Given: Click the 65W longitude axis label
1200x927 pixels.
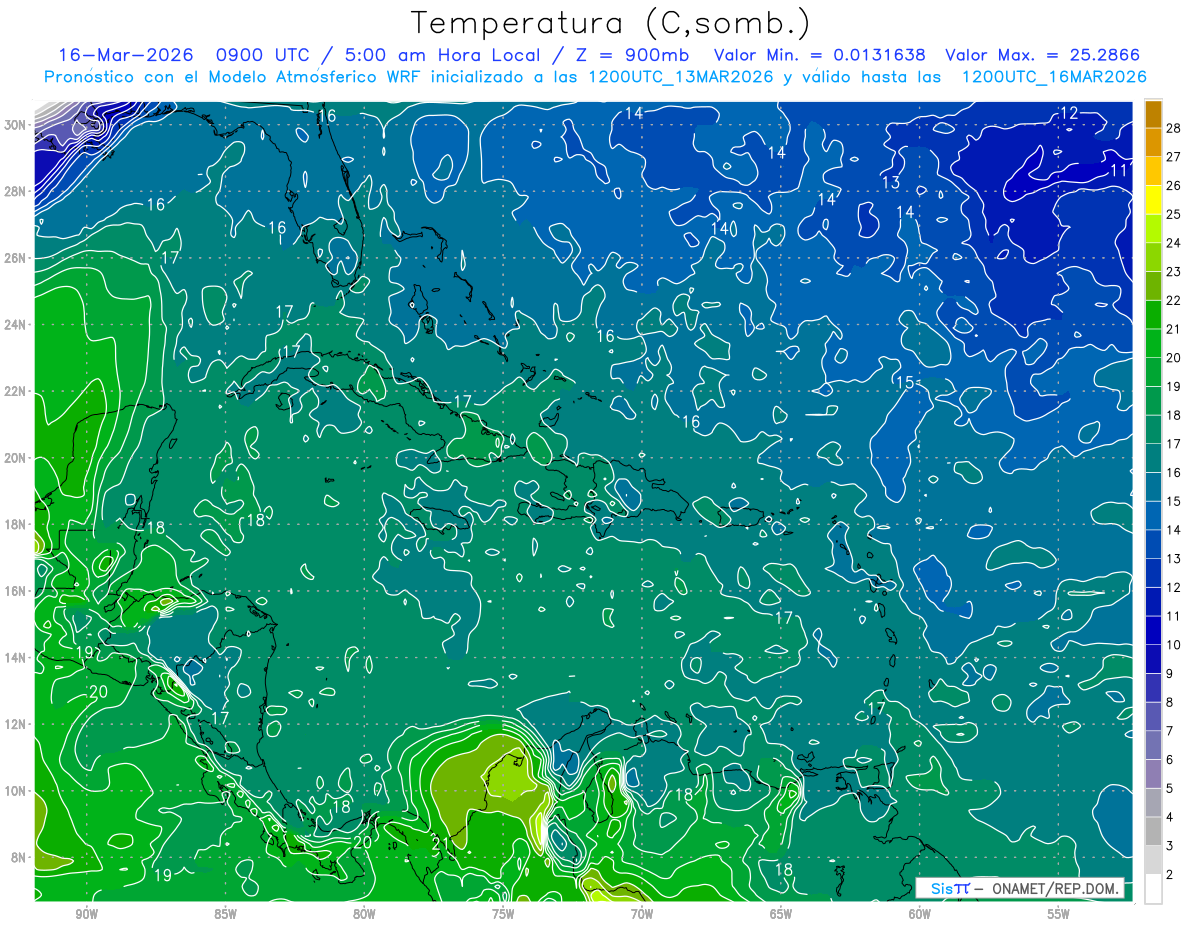Looking at the screenshot, I should tap(781, 914).
